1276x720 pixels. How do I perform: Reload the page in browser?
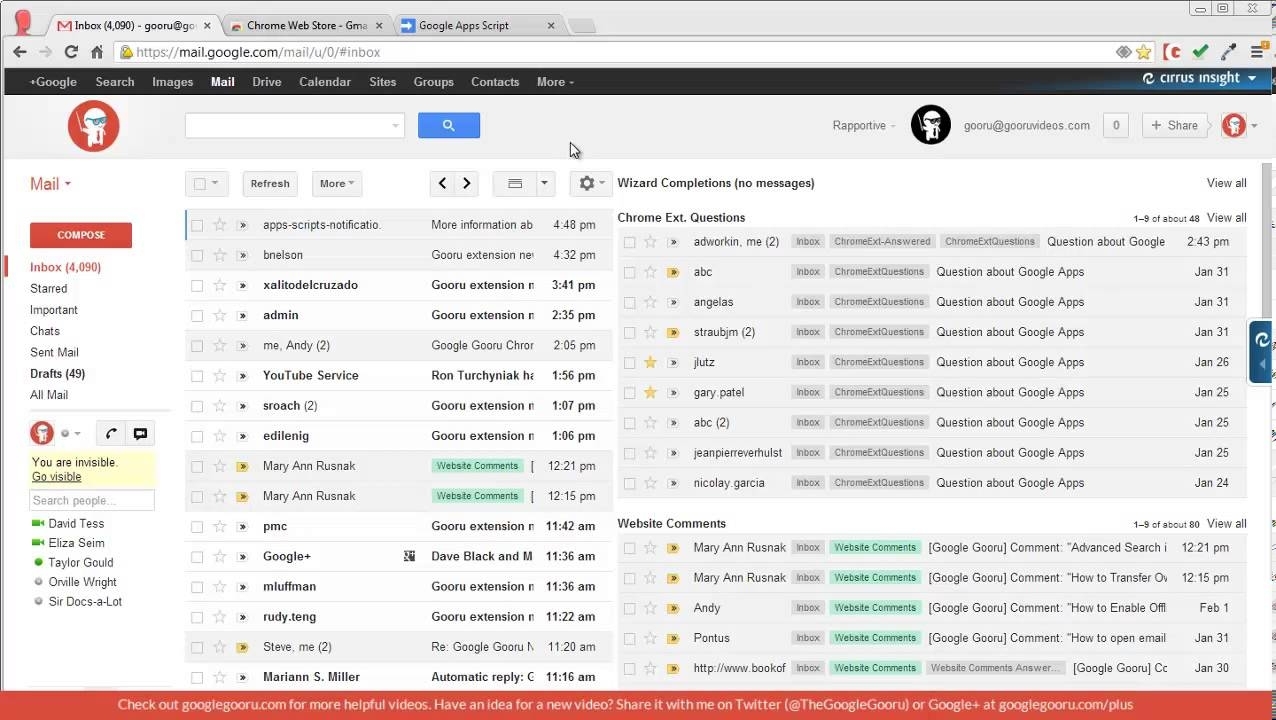tap(71, 52)
